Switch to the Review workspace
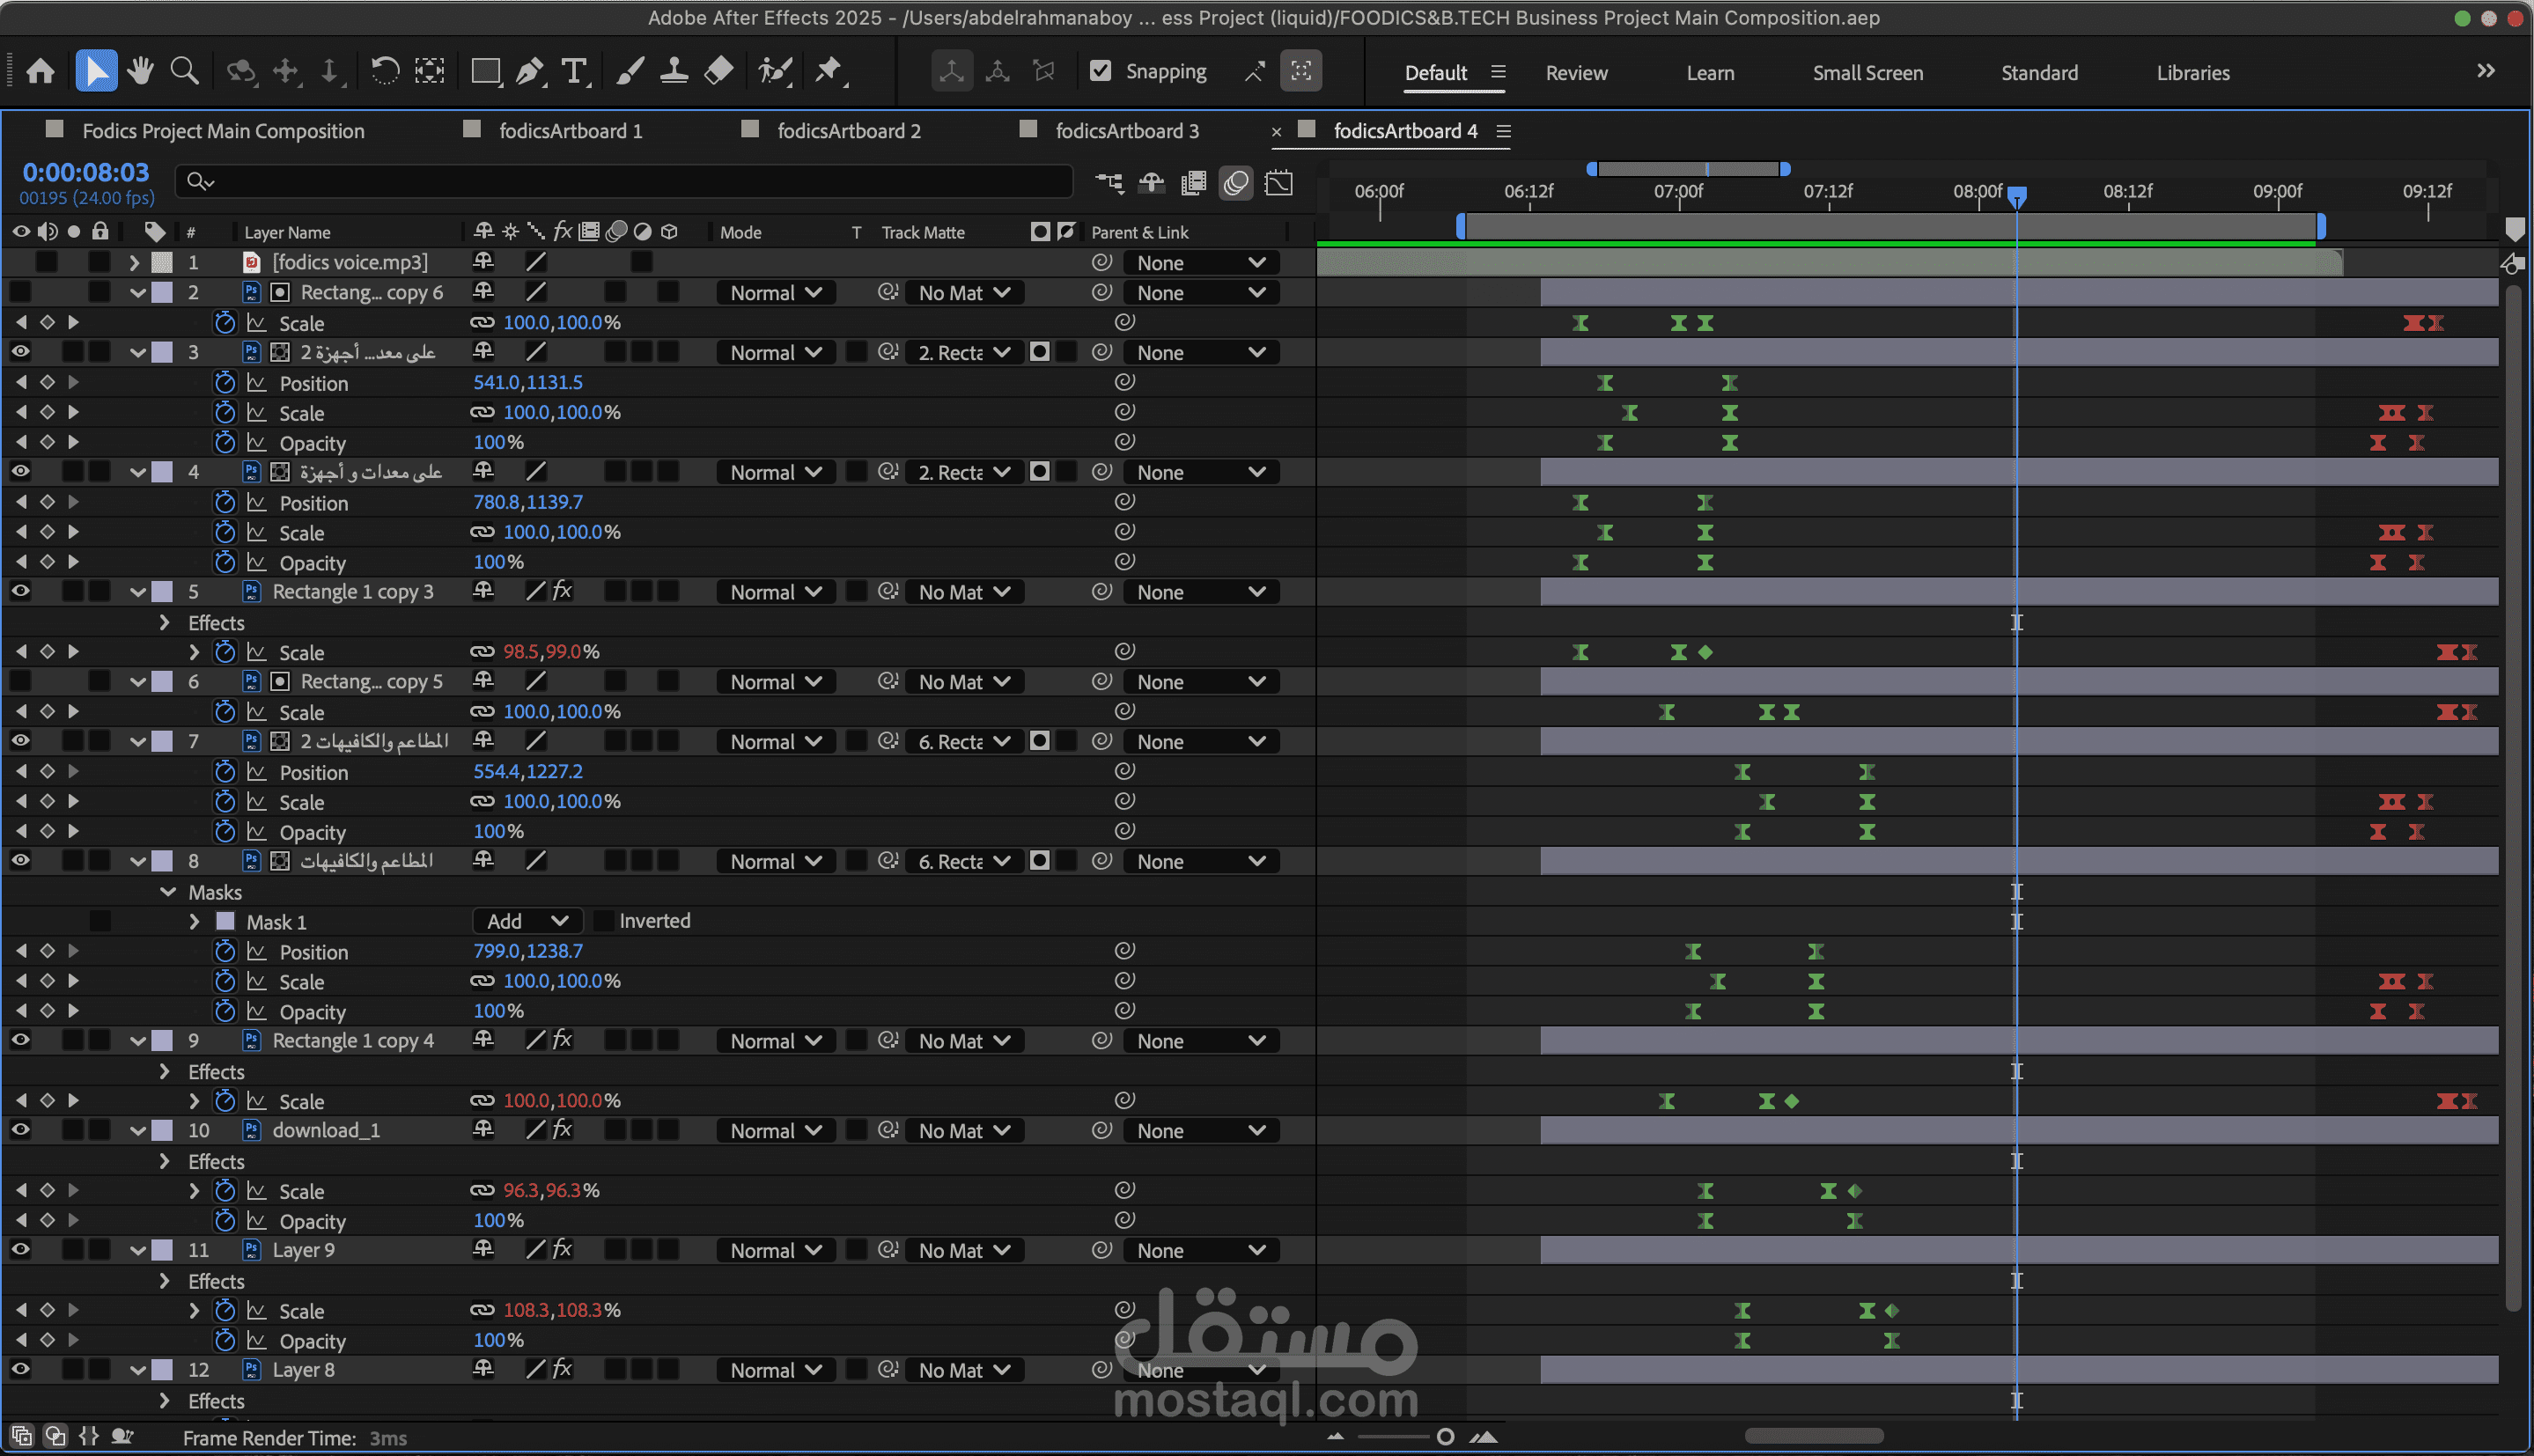2534x1456 pixels. [x=1576, y=73]
